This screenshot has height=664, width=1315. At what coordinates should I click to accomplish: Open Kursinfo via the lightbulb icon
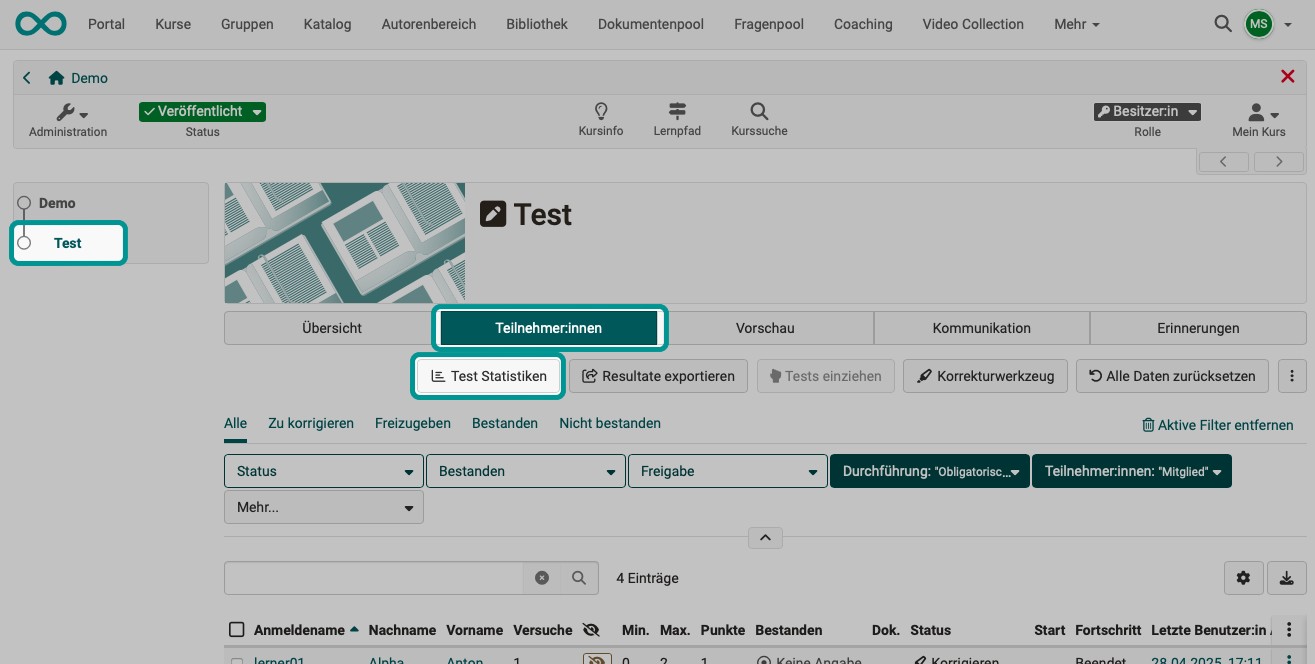[x=601, y=113]
